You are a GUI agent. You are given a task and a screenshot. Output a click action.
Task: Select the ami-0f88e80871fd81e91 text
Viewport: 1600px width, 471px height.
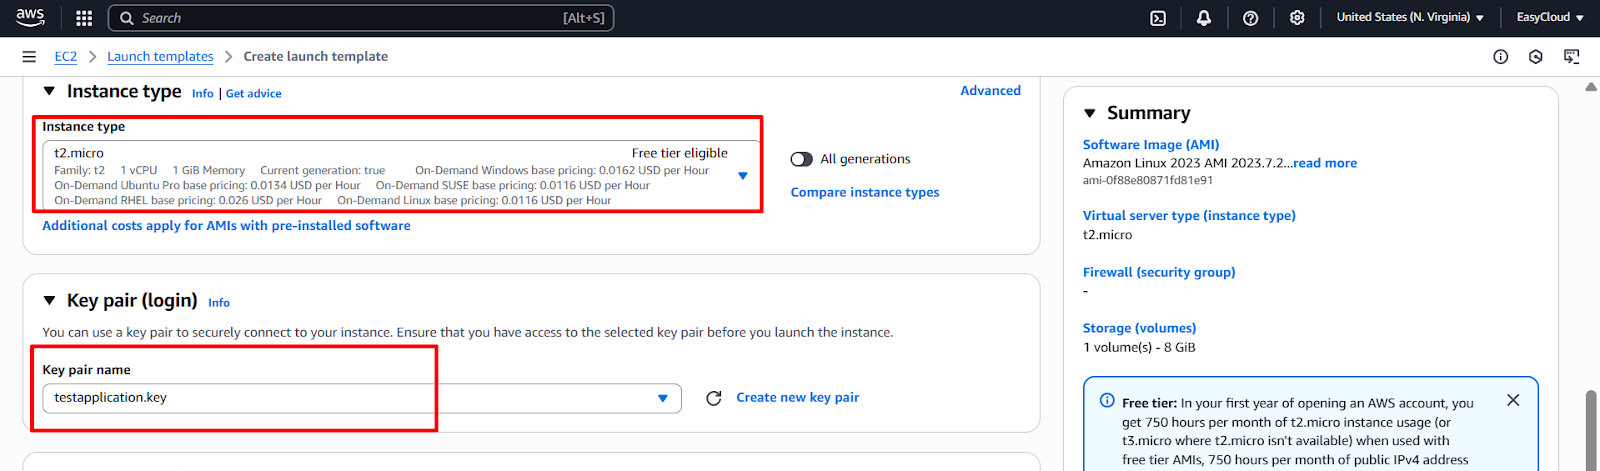[1148, 181]
